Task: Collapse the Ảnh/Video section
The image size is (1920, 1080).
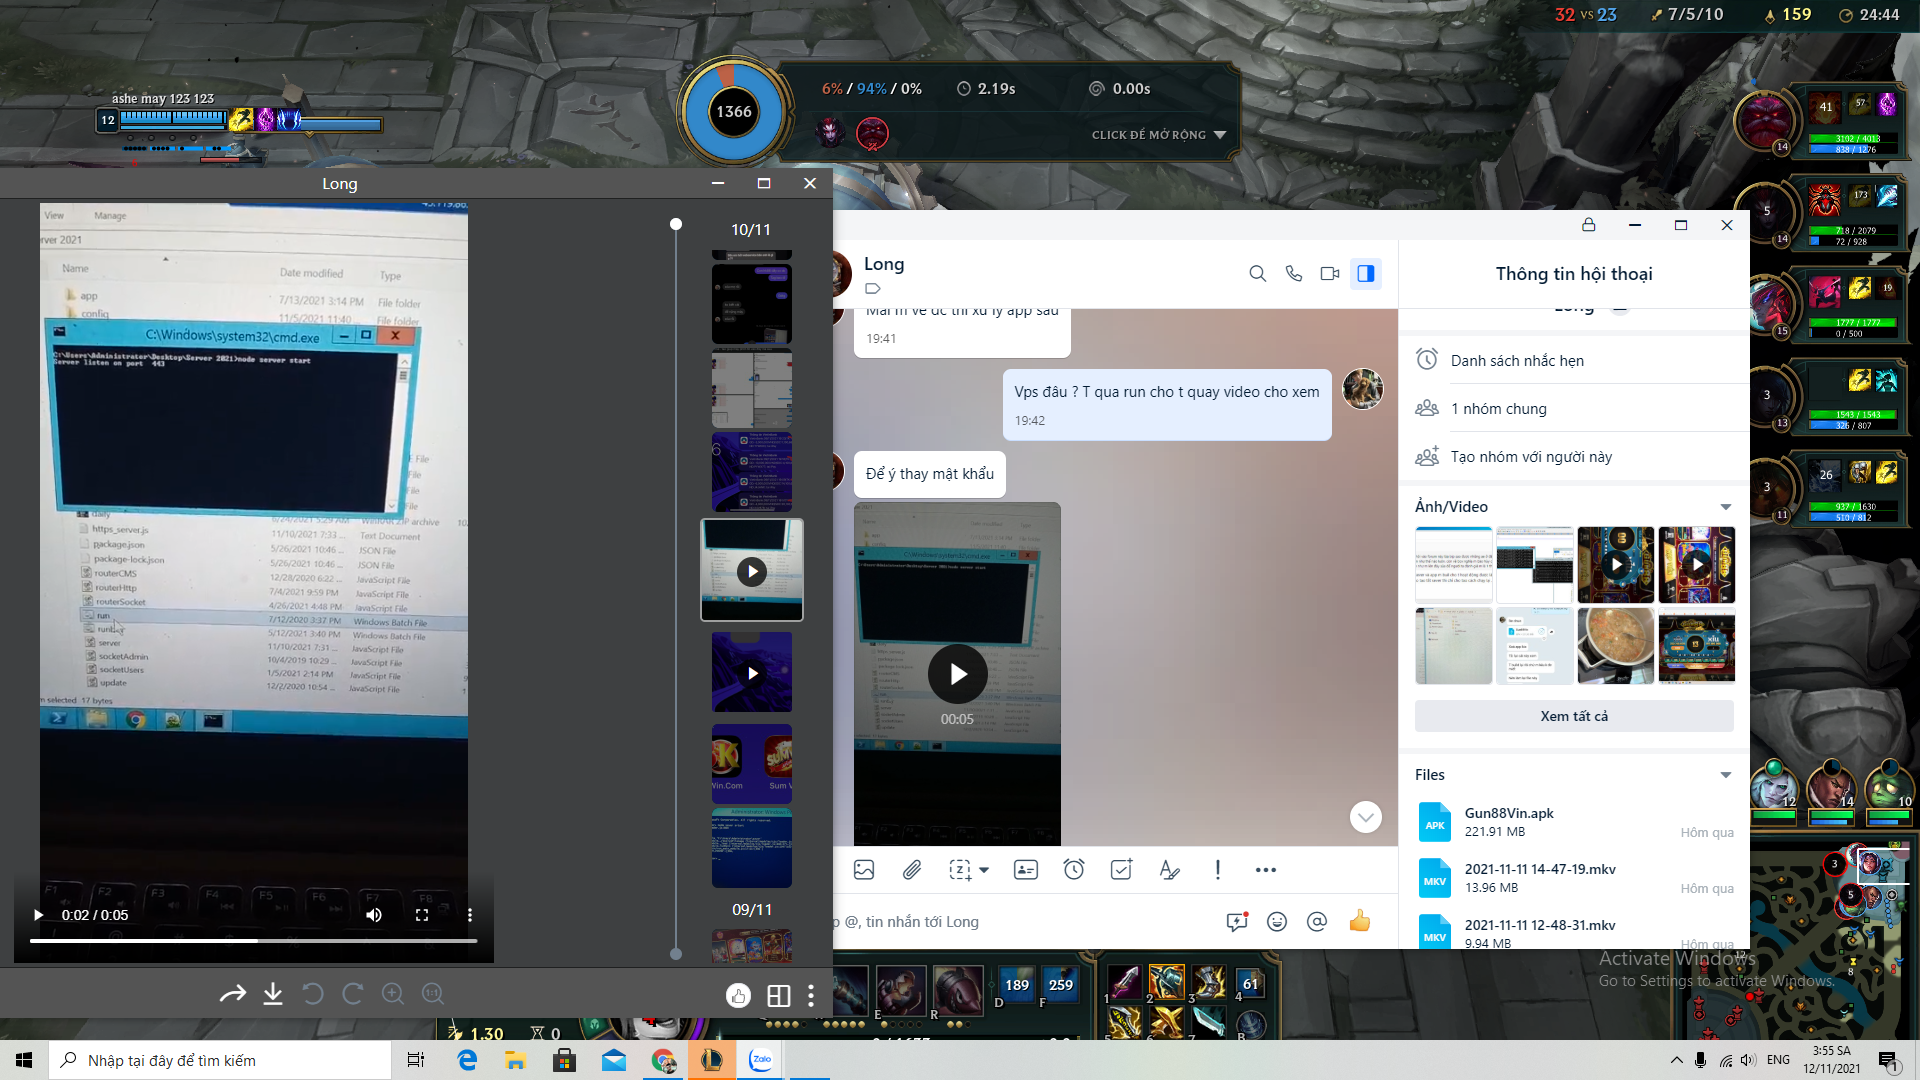Action: 1725,507
